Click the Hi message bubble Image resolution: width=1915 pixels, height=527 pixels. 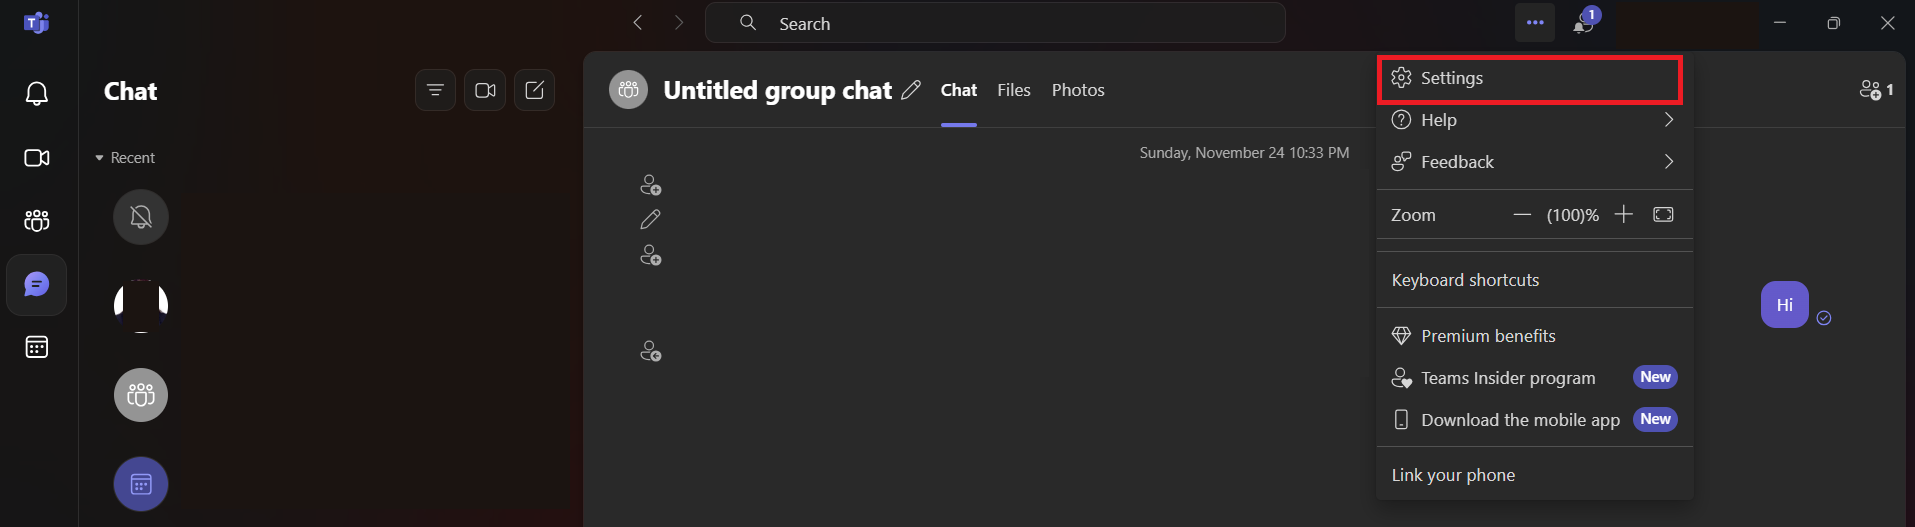coord(1785,305)
